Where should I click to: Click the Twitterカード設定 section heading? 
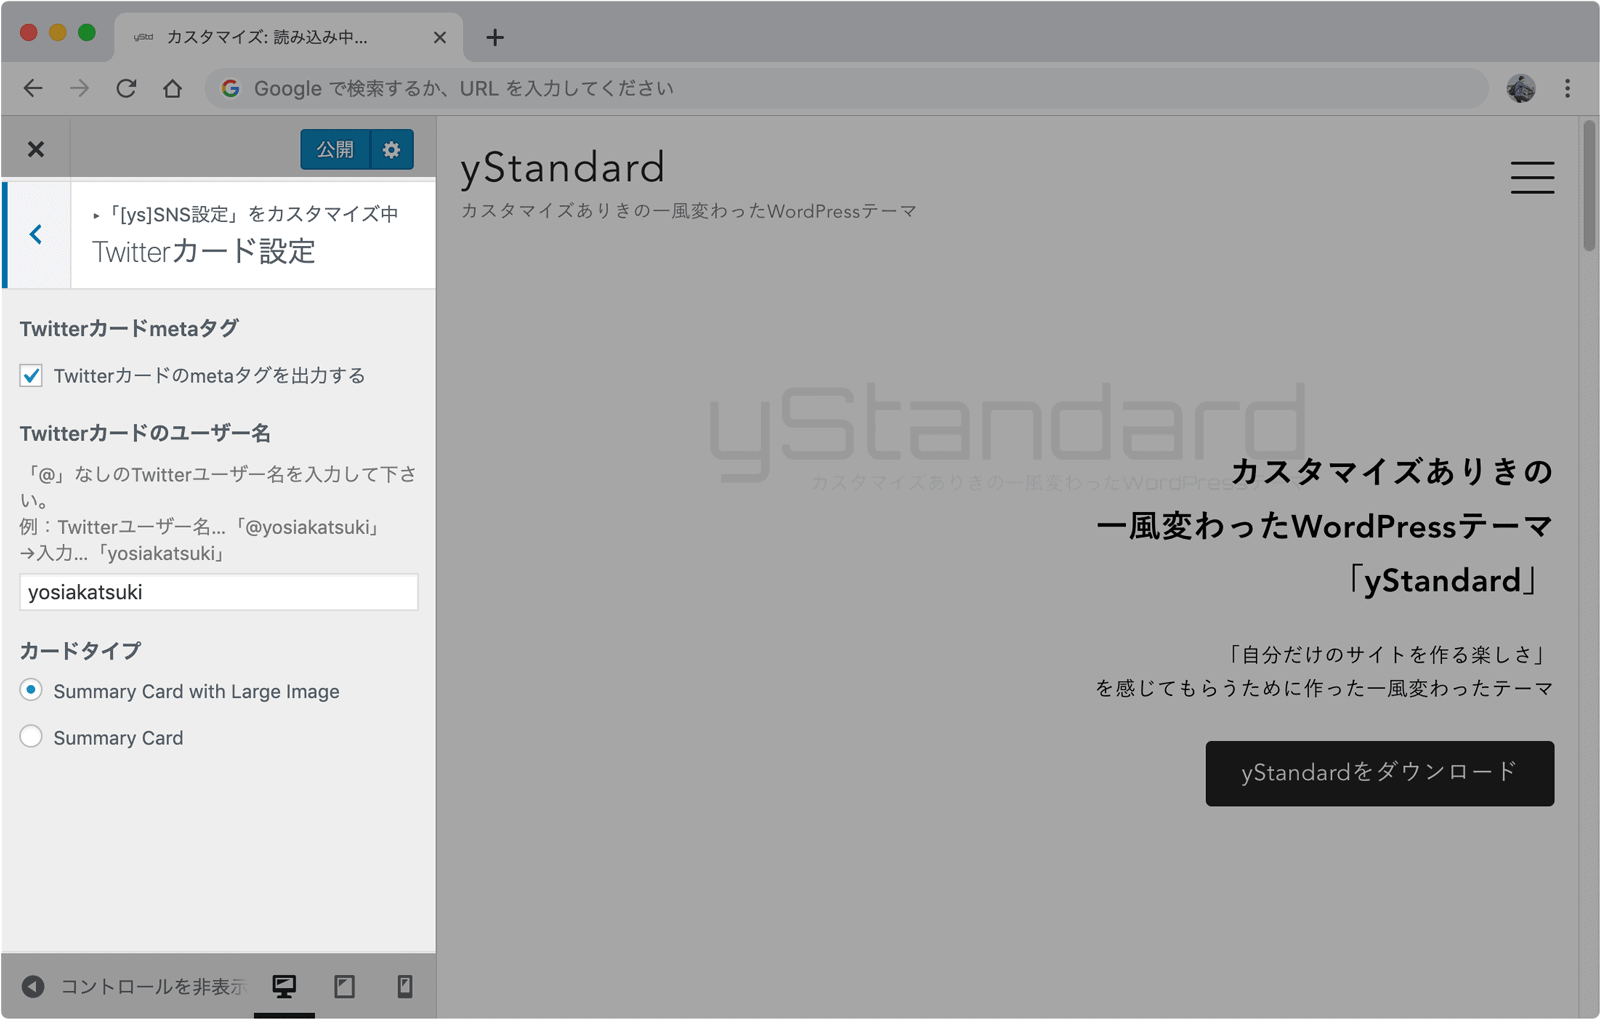tap(204, 251)
